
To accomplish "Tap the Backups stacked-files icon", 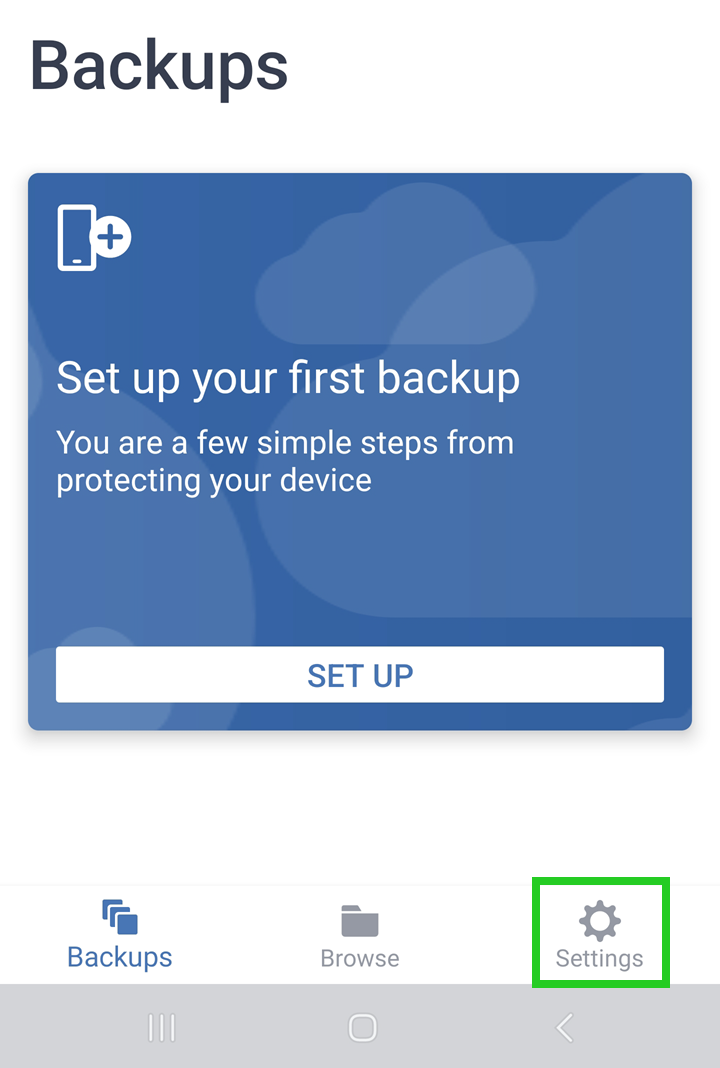I will pos(120,917).
